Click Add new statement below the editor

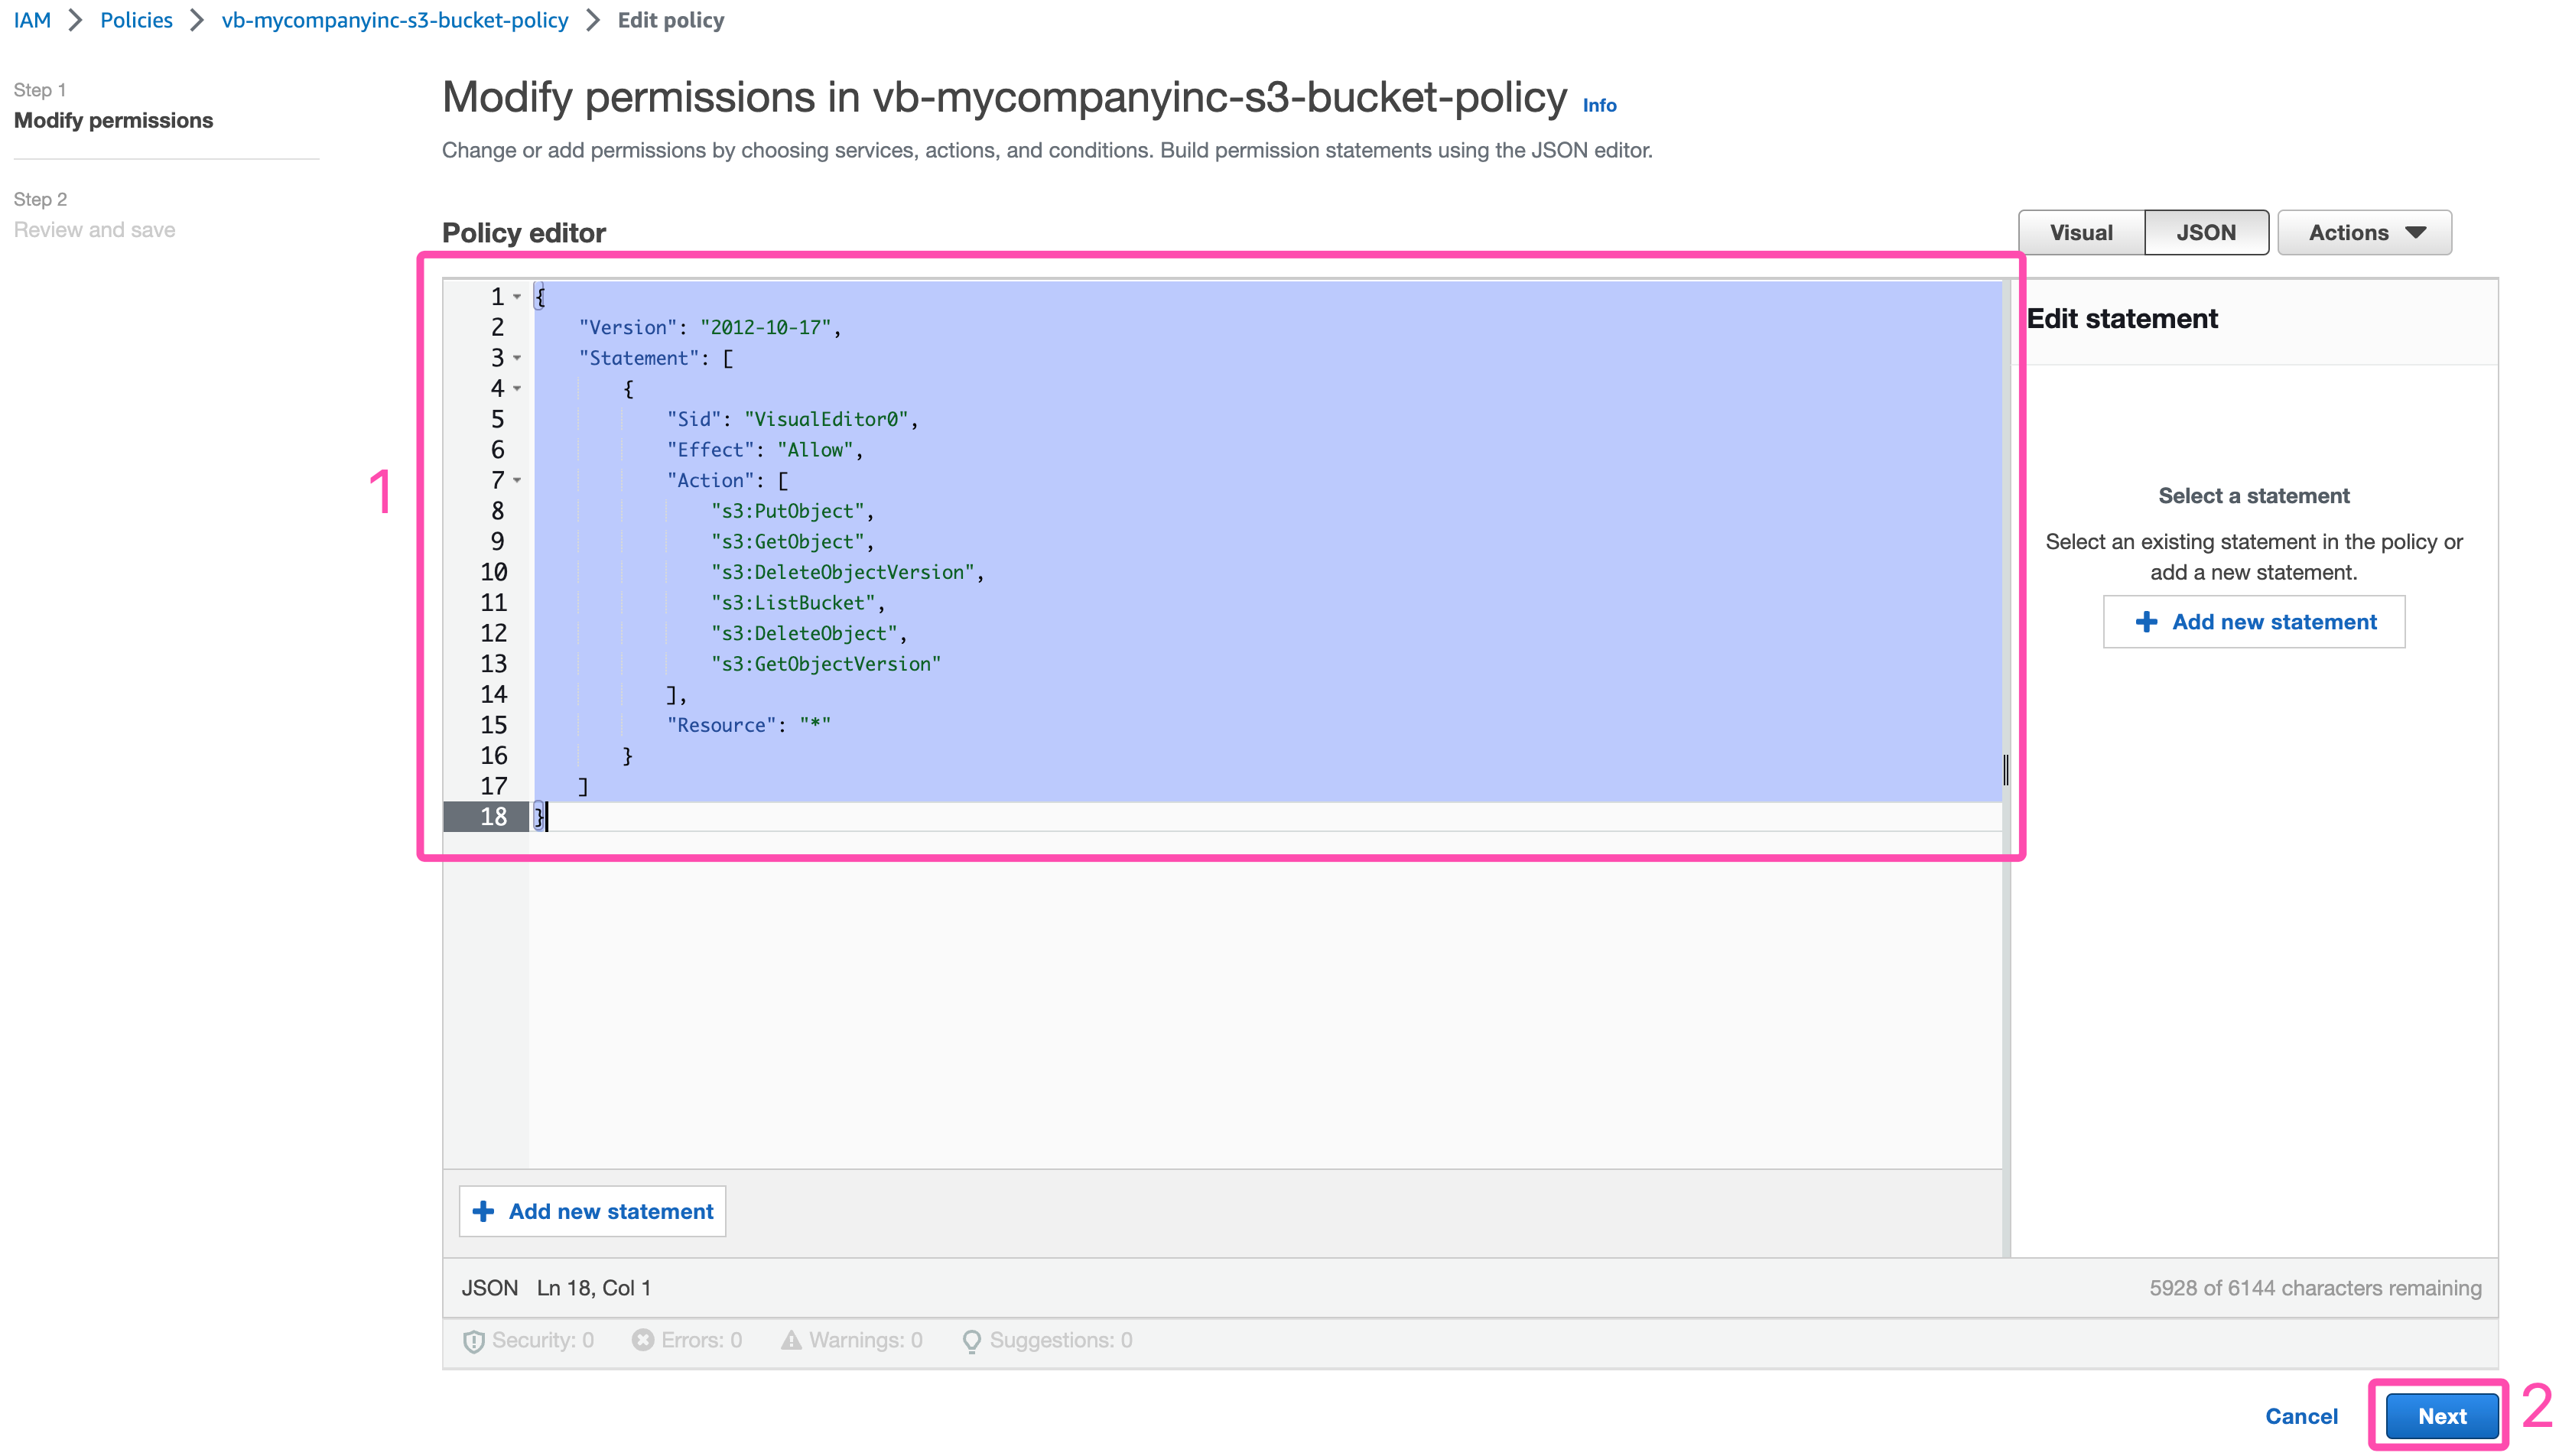592,1211
